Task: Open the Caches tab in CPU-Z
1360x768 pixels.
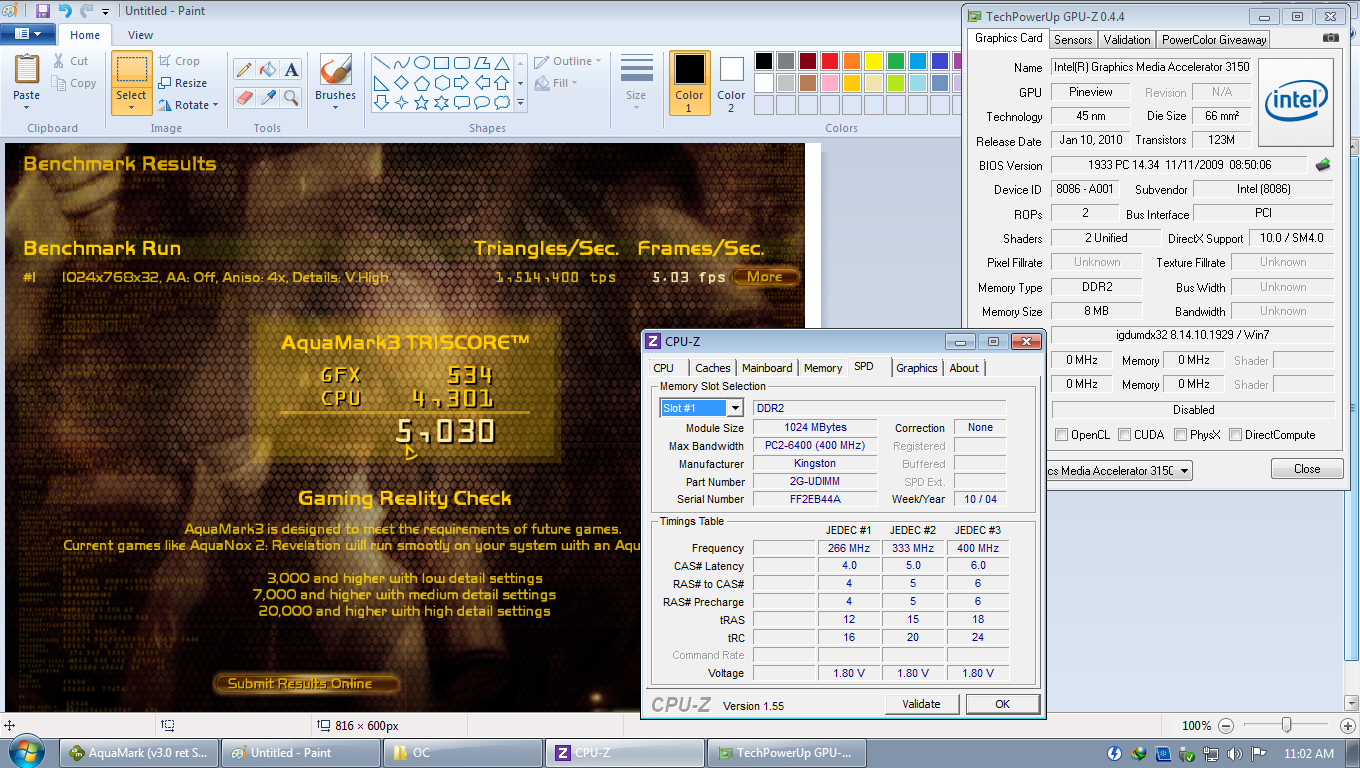Action: 713,368
